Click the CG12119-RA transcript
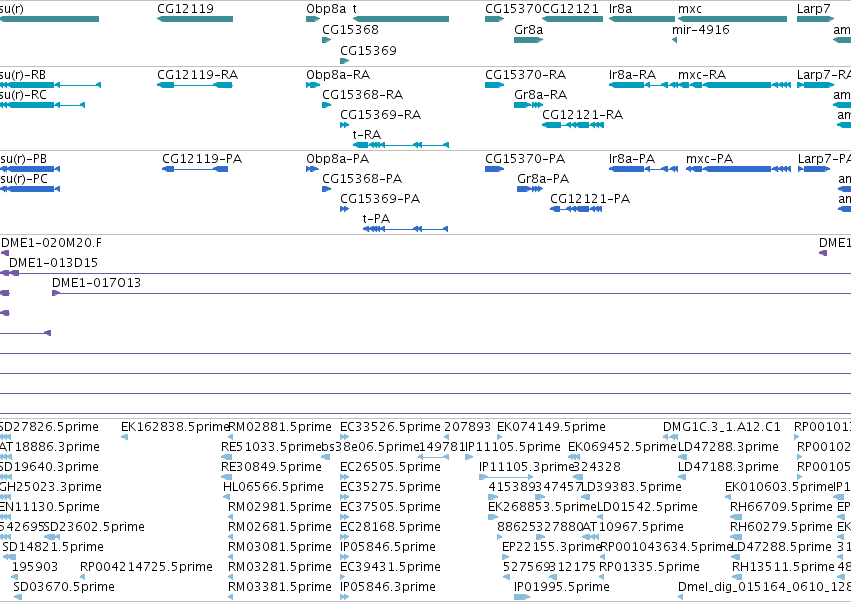This screenshot has width=851, height=602. (195, 85)
